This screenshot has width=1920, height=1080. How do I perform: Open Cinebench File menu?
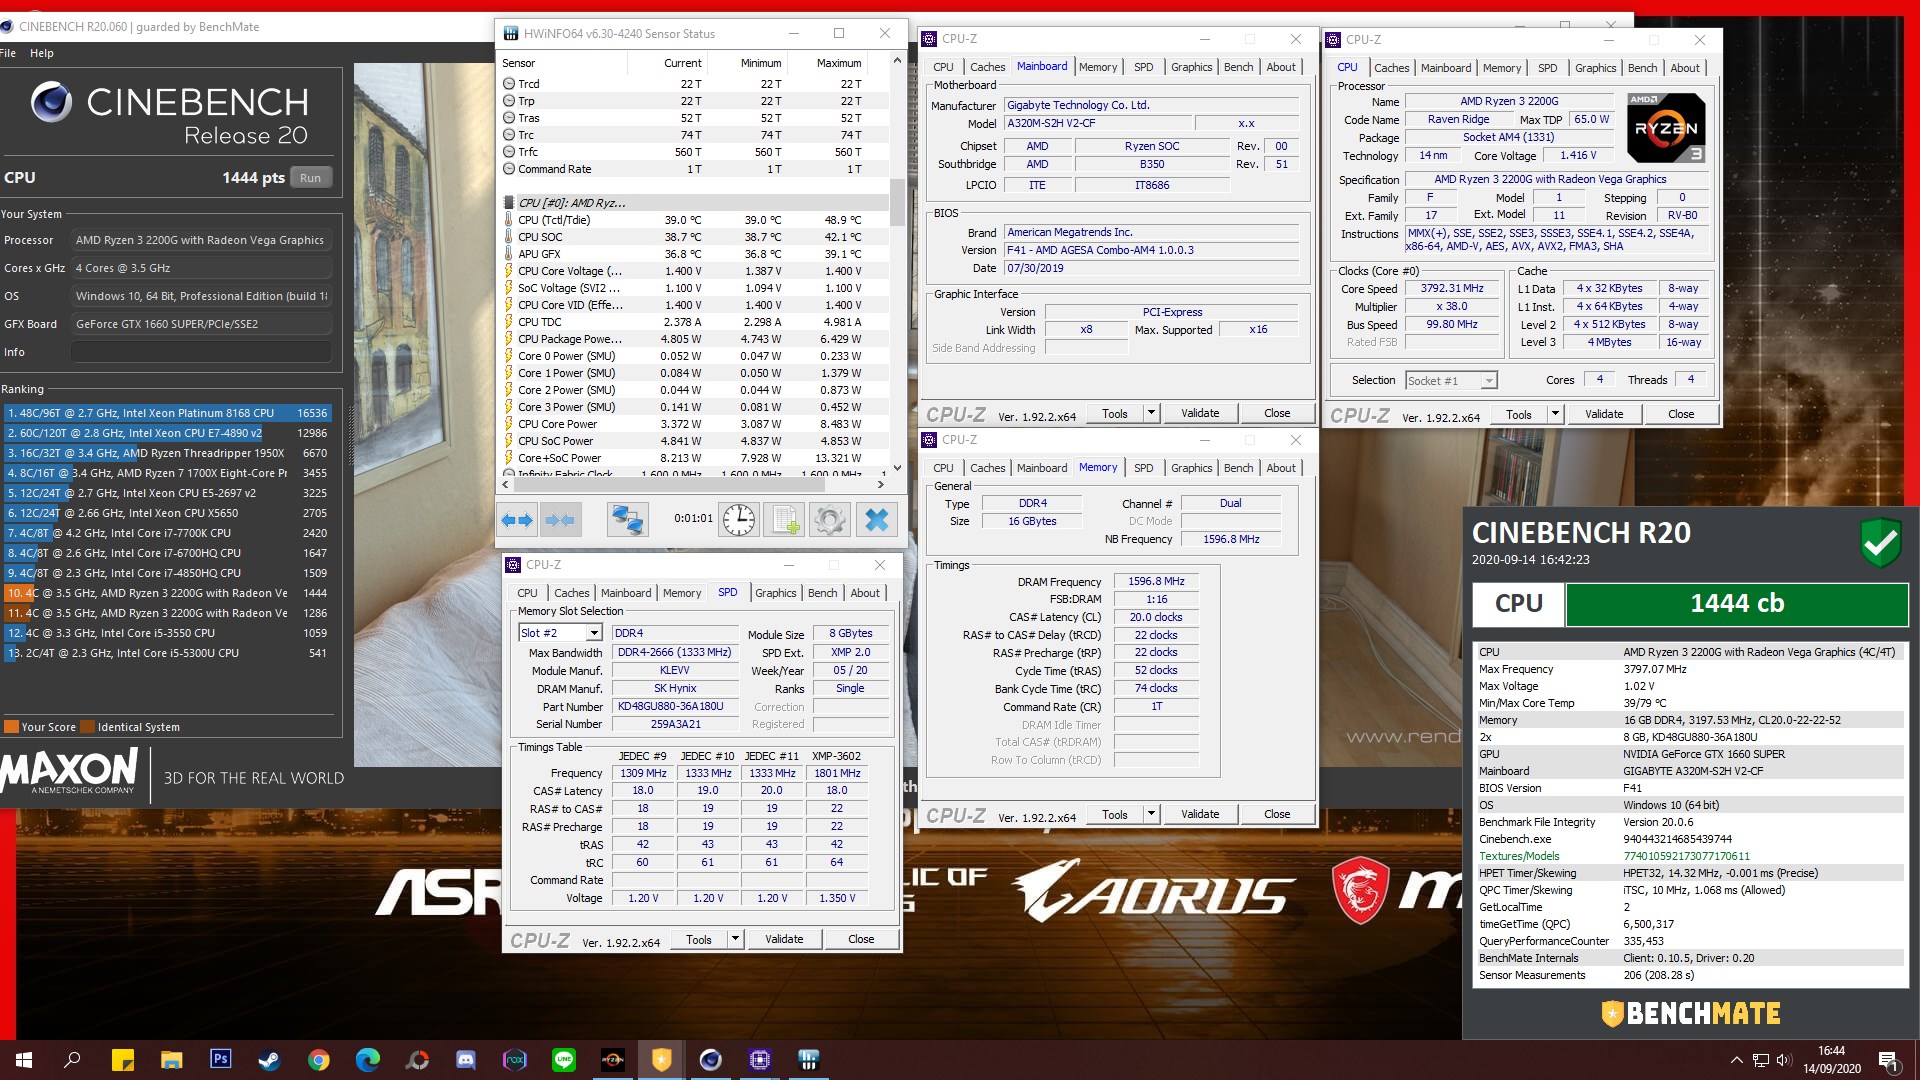[8, 53]
